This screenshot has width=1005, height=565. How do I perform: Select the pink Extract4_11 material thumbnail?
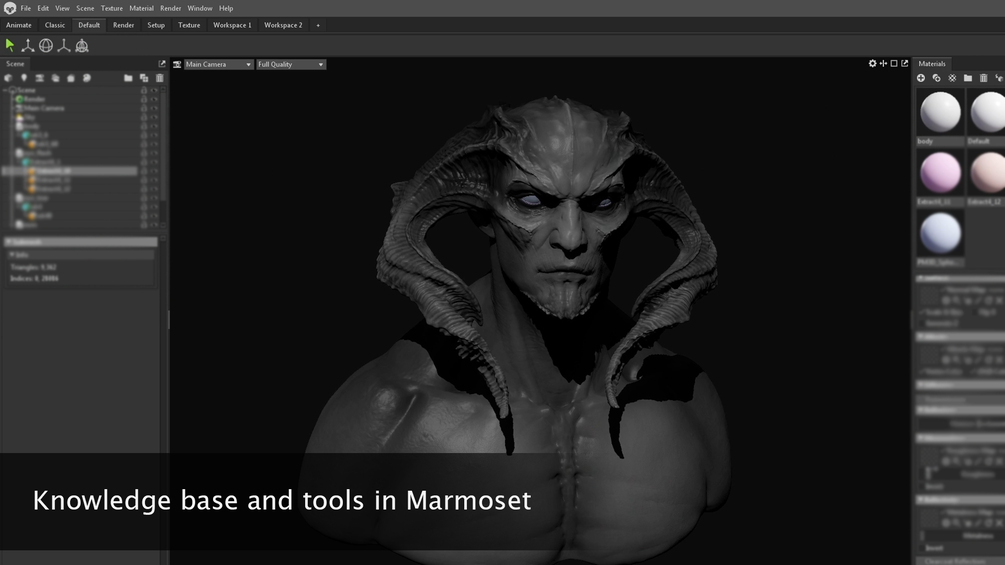(x=940, y=173)
